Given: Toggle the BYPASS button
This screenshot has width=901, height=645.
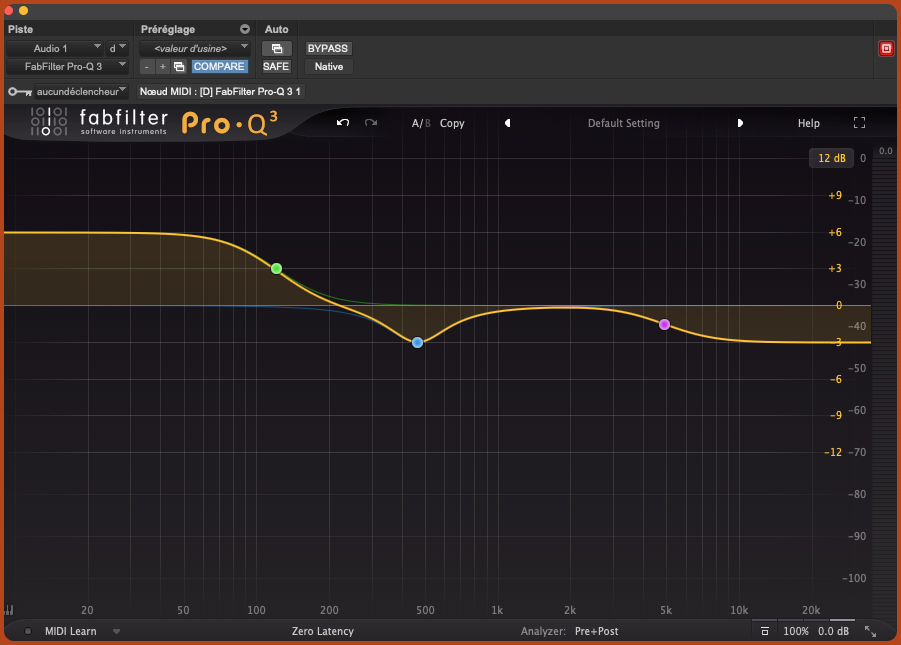Looking at the screenshot, I should (328, 48).
